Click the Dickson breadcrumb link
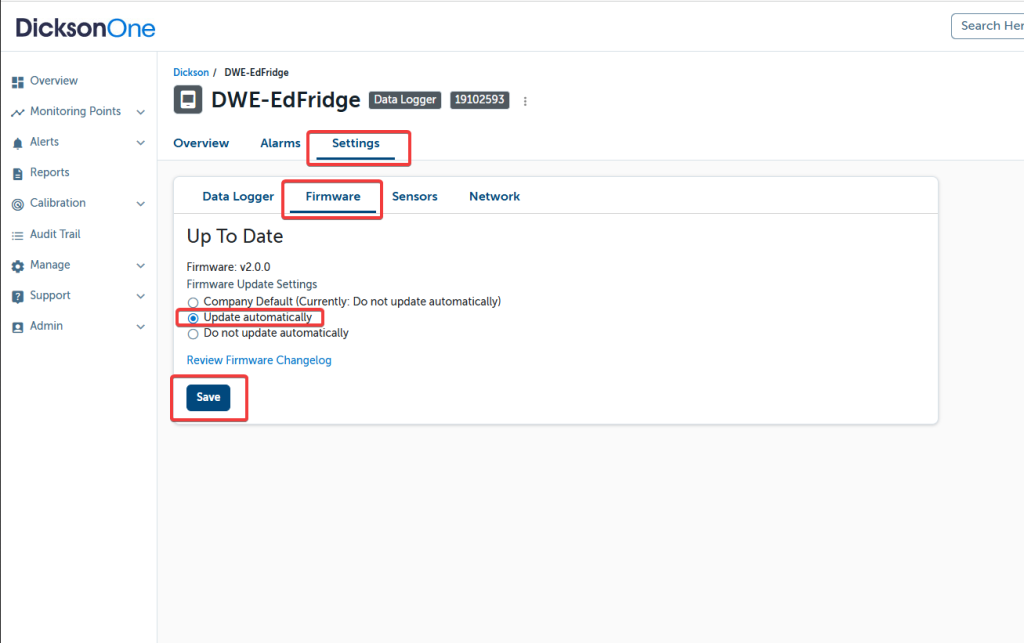Screen dimensions: 1024x643 click(191, 73)
